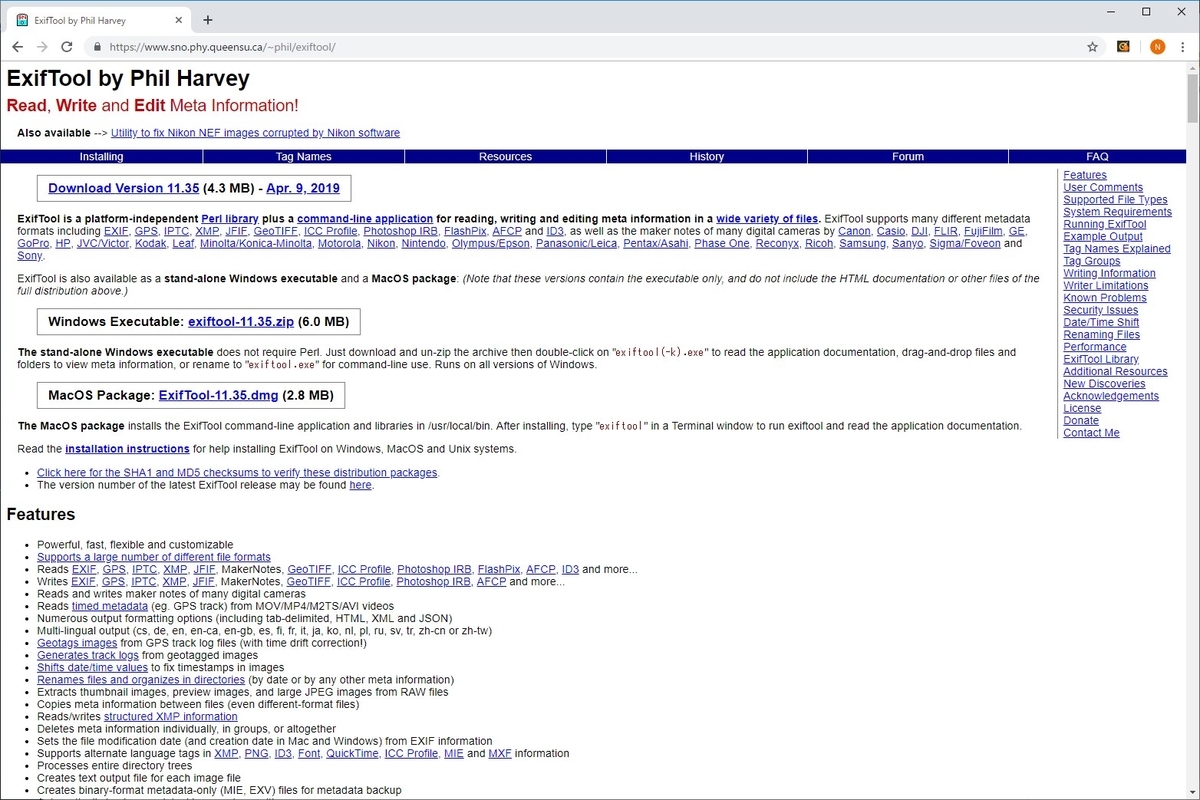This screenshot has width=1200, height=800.
Task: Open the FAQ navigation tab
Action: (1098, 157)
